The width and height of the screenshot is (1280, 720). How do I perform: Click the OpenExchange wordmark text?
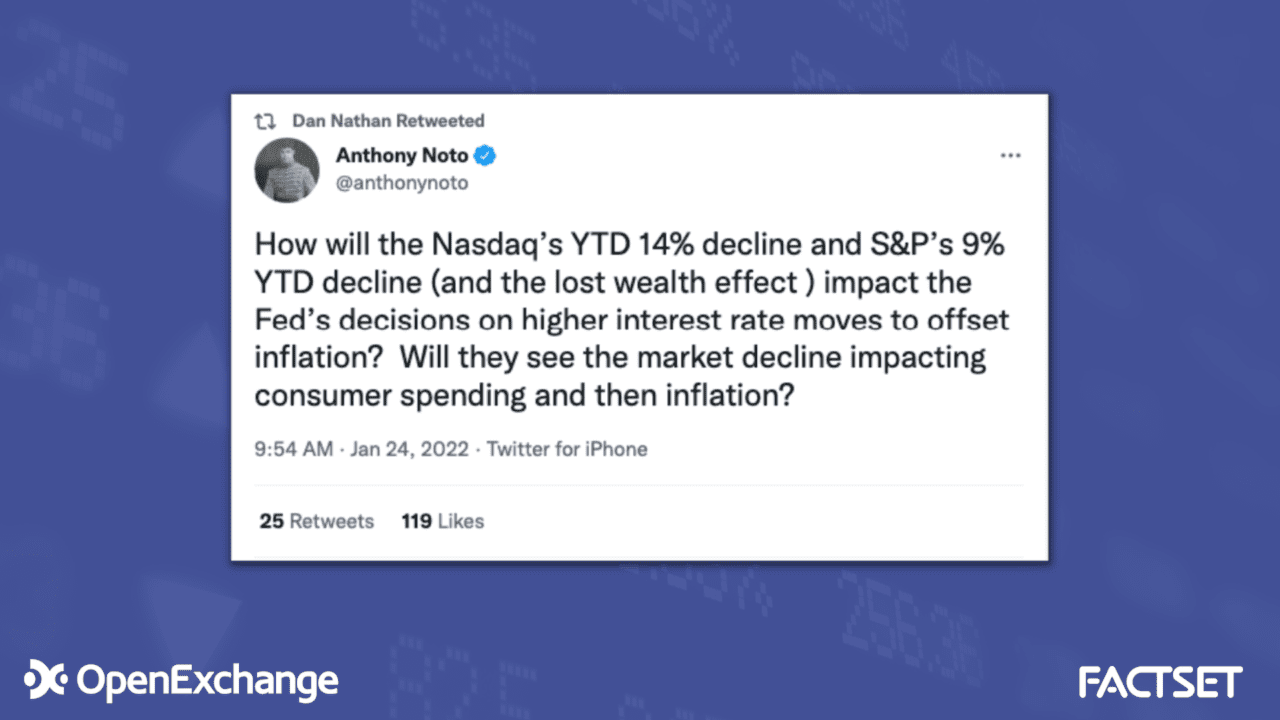click(x=207, y=682)
